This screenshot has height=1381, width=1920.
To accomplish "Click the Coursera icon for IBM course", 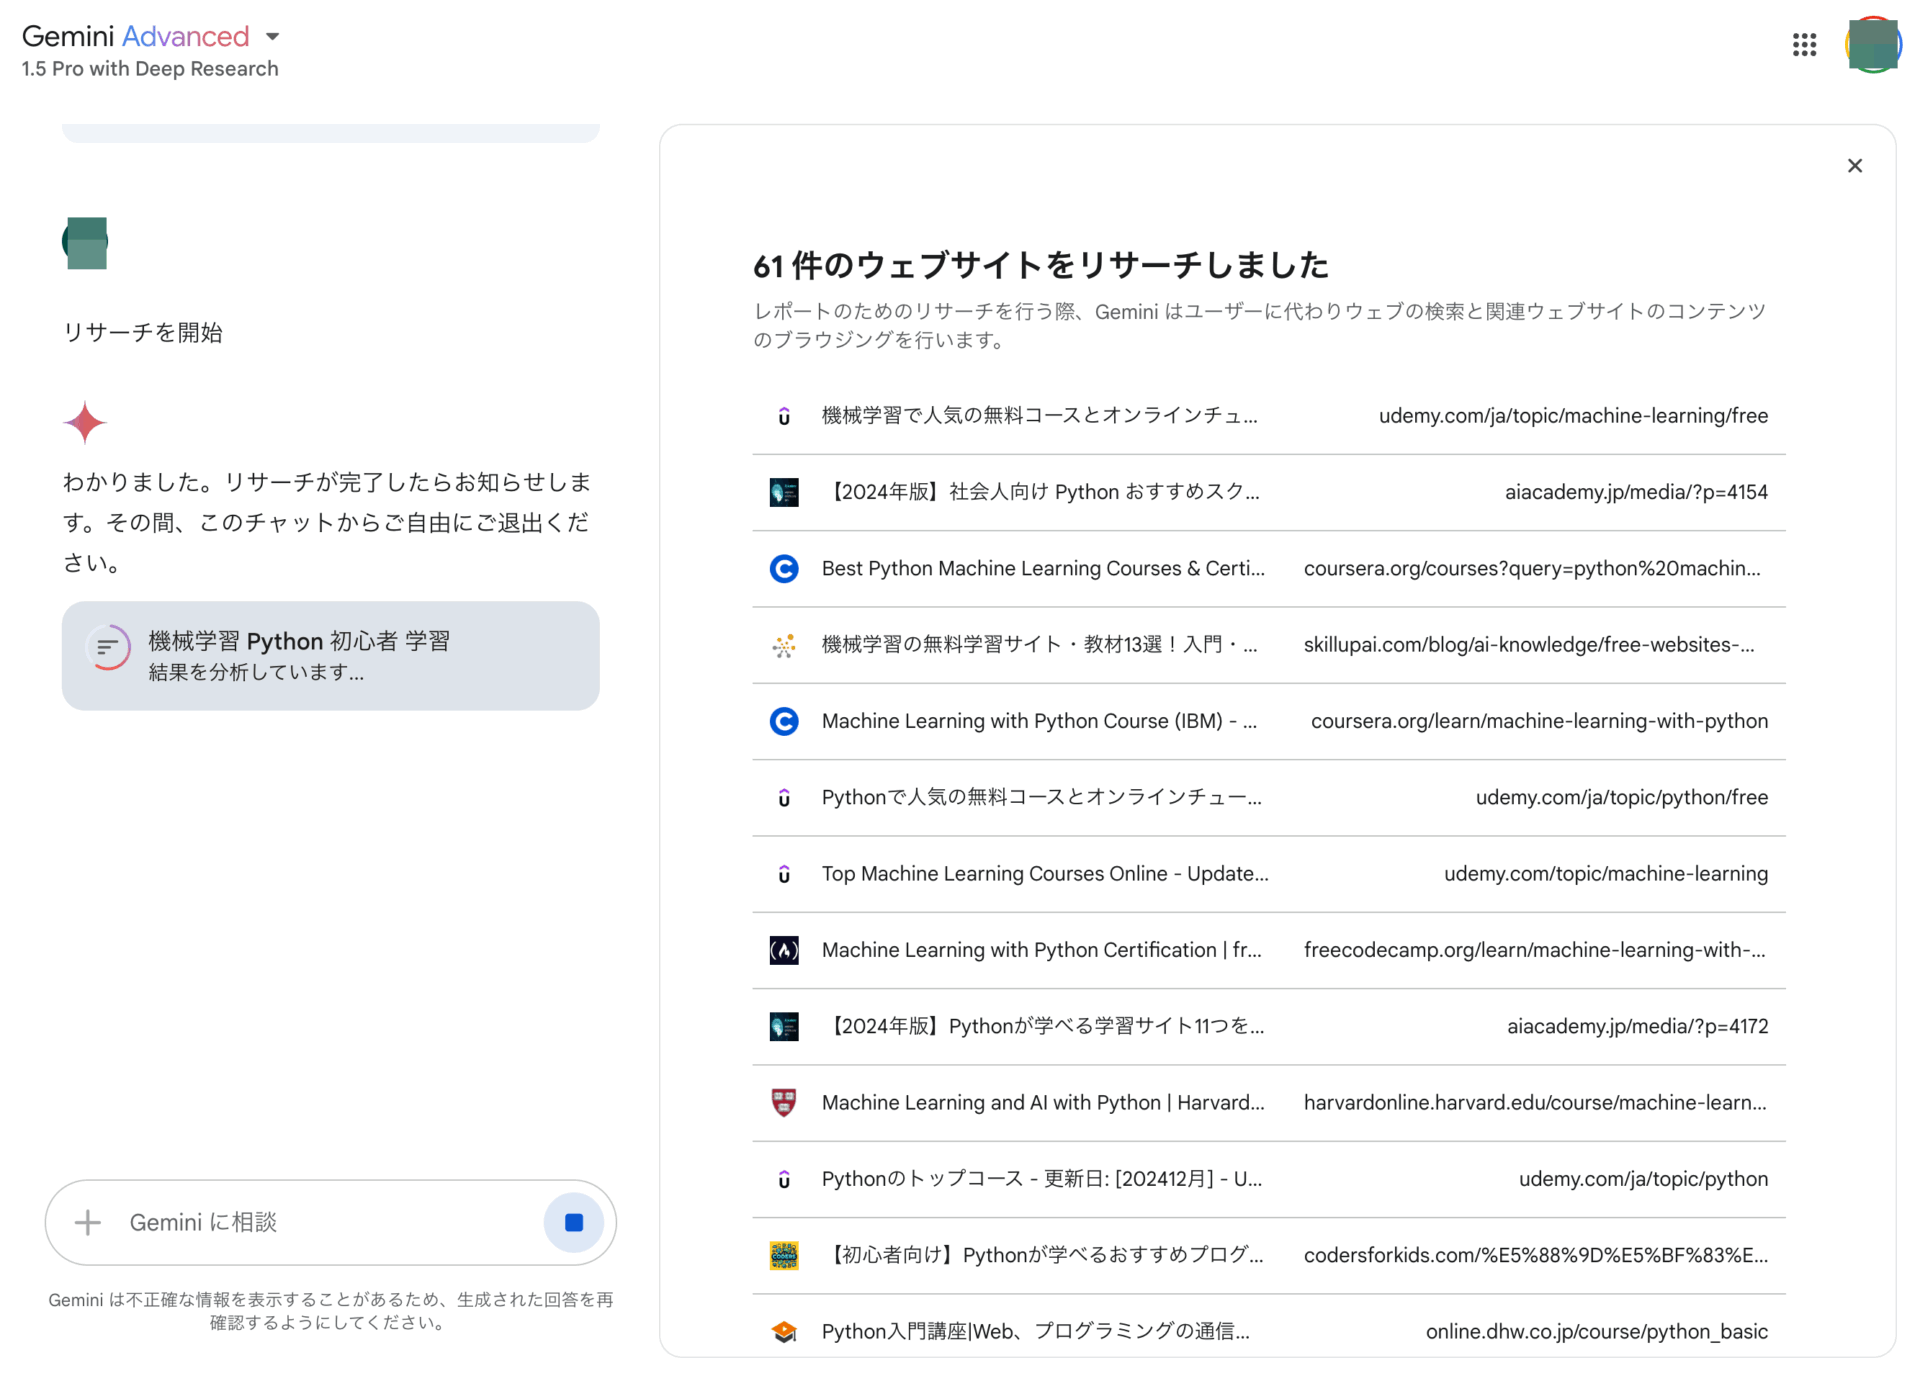I will click(x=784, y=721).
